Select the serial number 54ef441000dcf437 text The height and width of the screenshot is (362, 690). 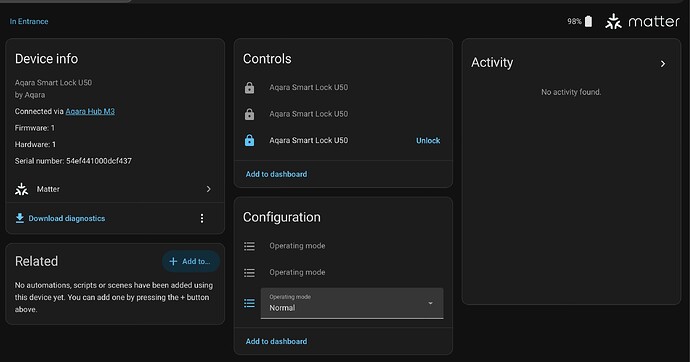pyautogui.click(x=99, y=161)
